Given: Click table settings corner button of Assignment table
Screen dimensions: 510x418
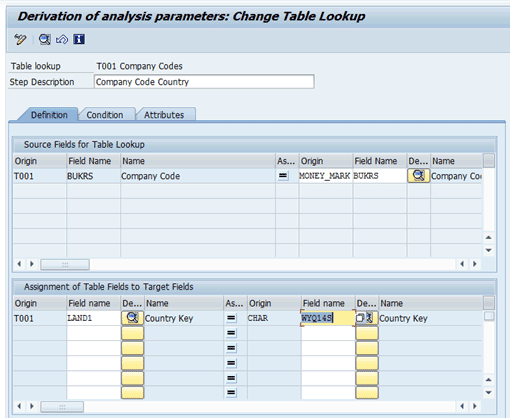Looking at the screenshot, I should click(489, 303).
